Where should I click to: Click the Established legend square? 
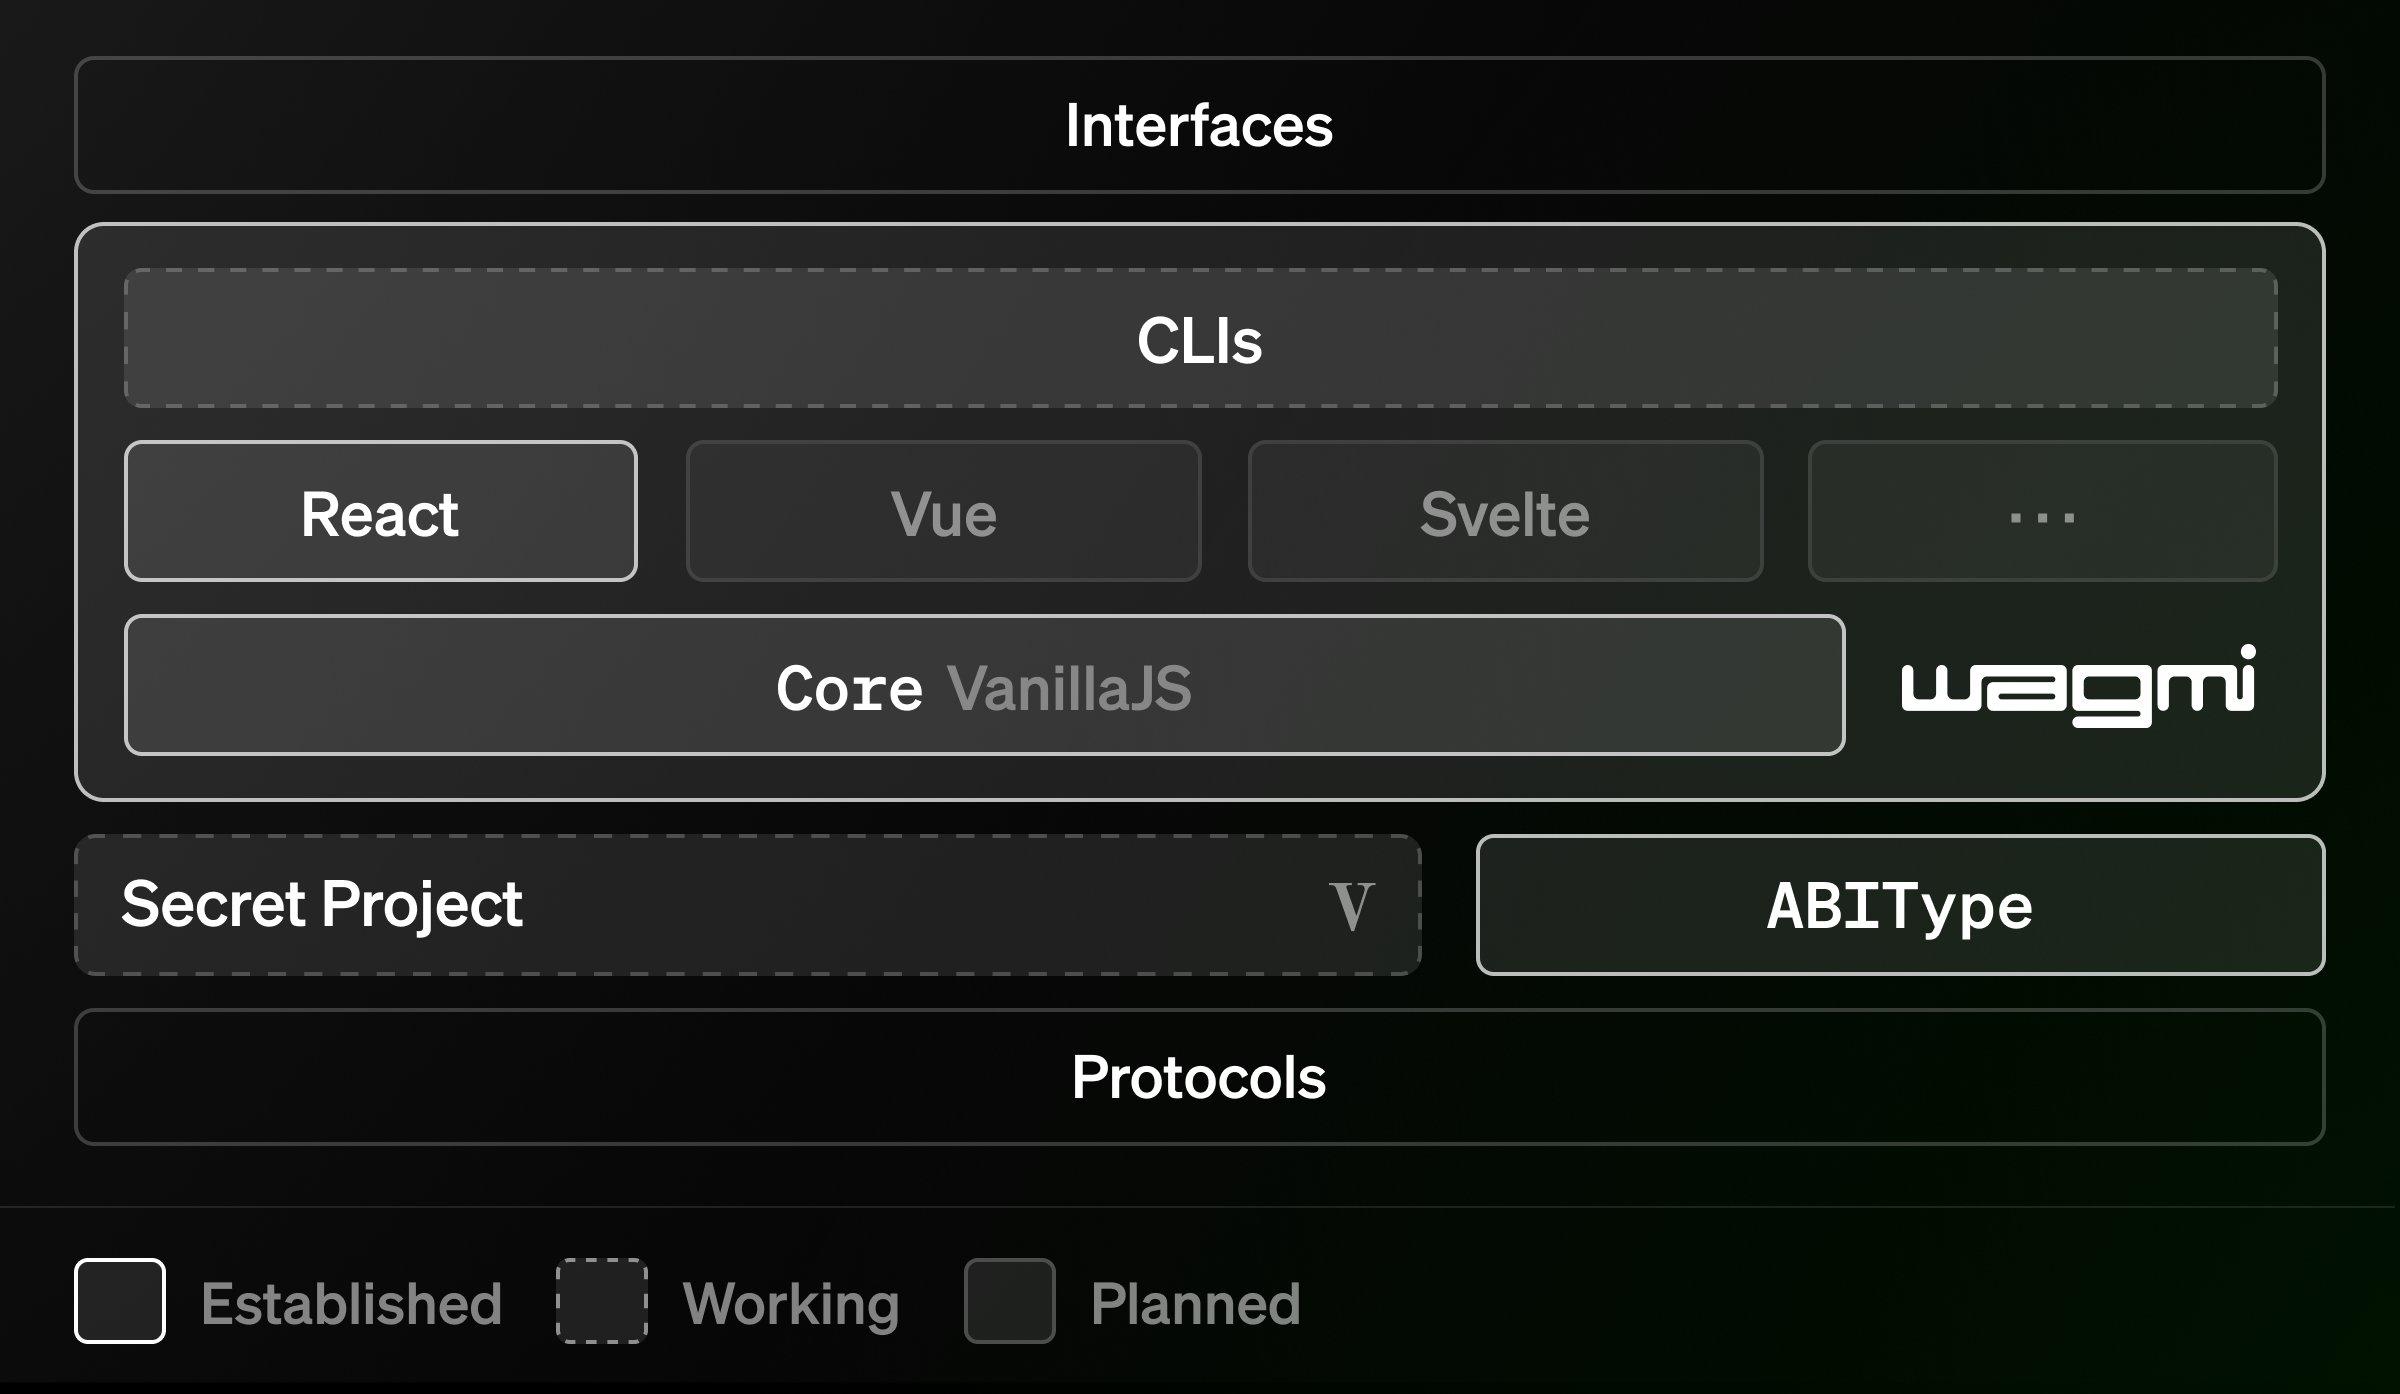tap(120, 1301)
